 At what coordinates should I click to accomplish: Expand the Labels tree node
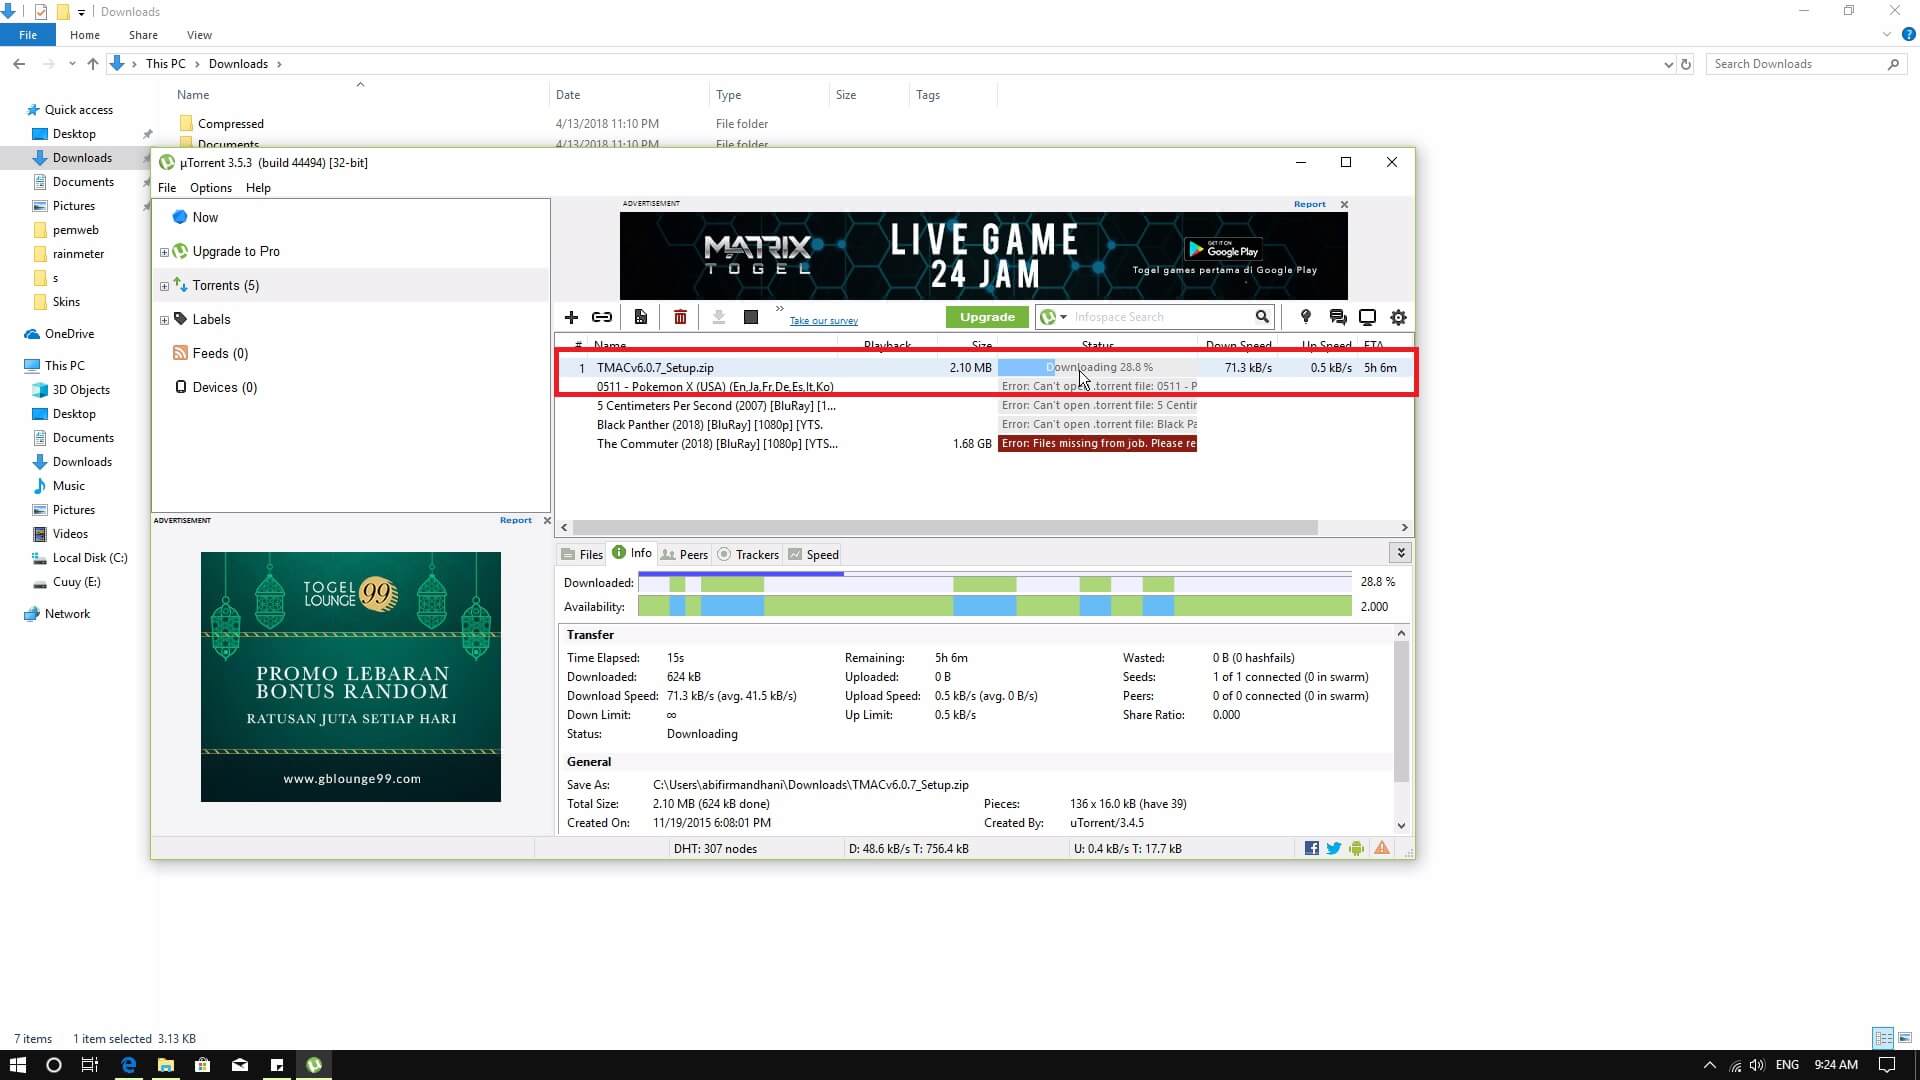pos(164,320)
